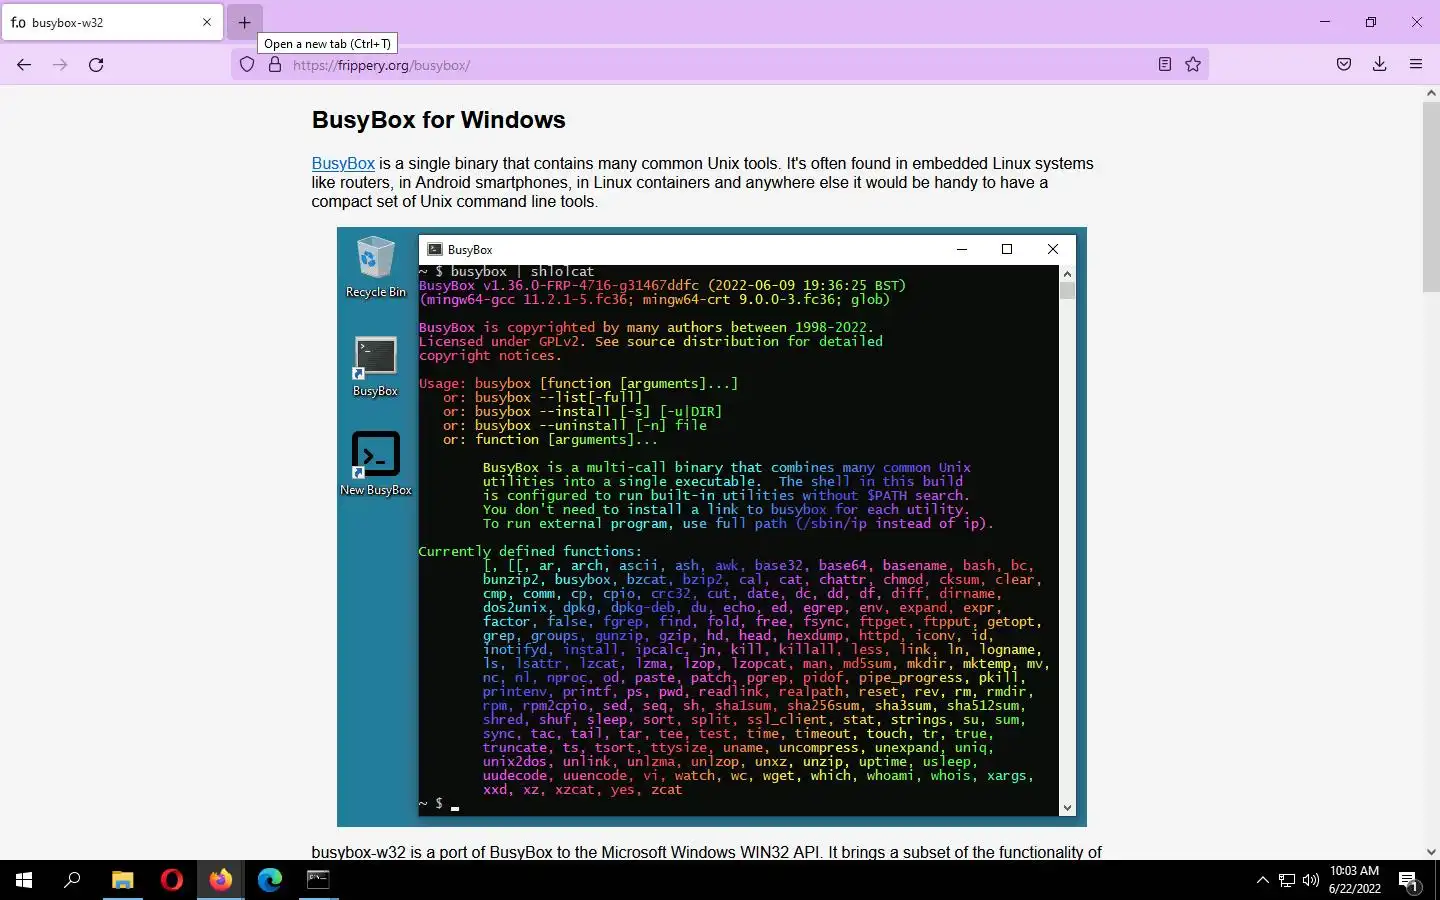Bookmark this page with the star icon
Image resolution: width=1440 pixels, height=900 pixels.
[x=1193, y=65]
